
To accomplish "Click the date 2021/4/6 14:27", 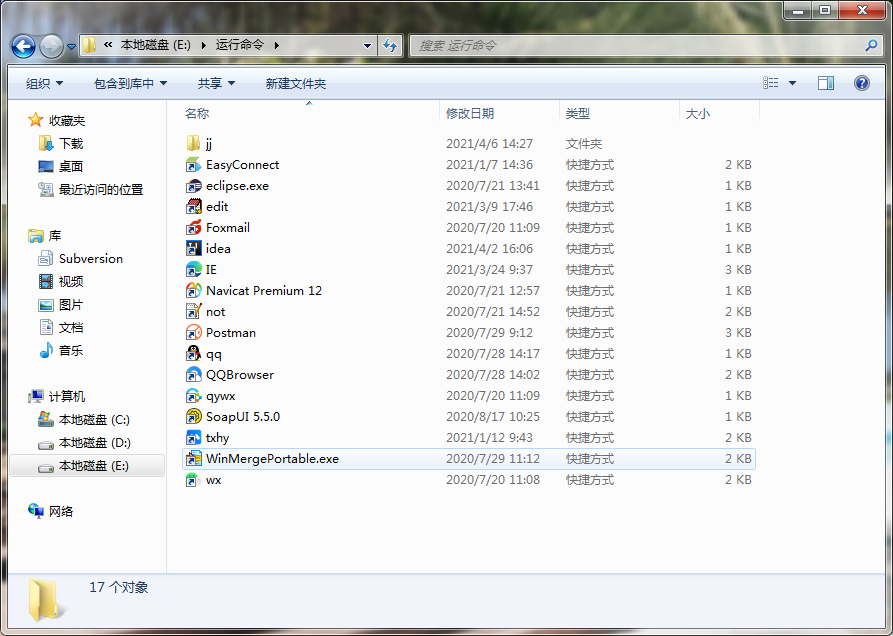I will [x=489, y=143].
